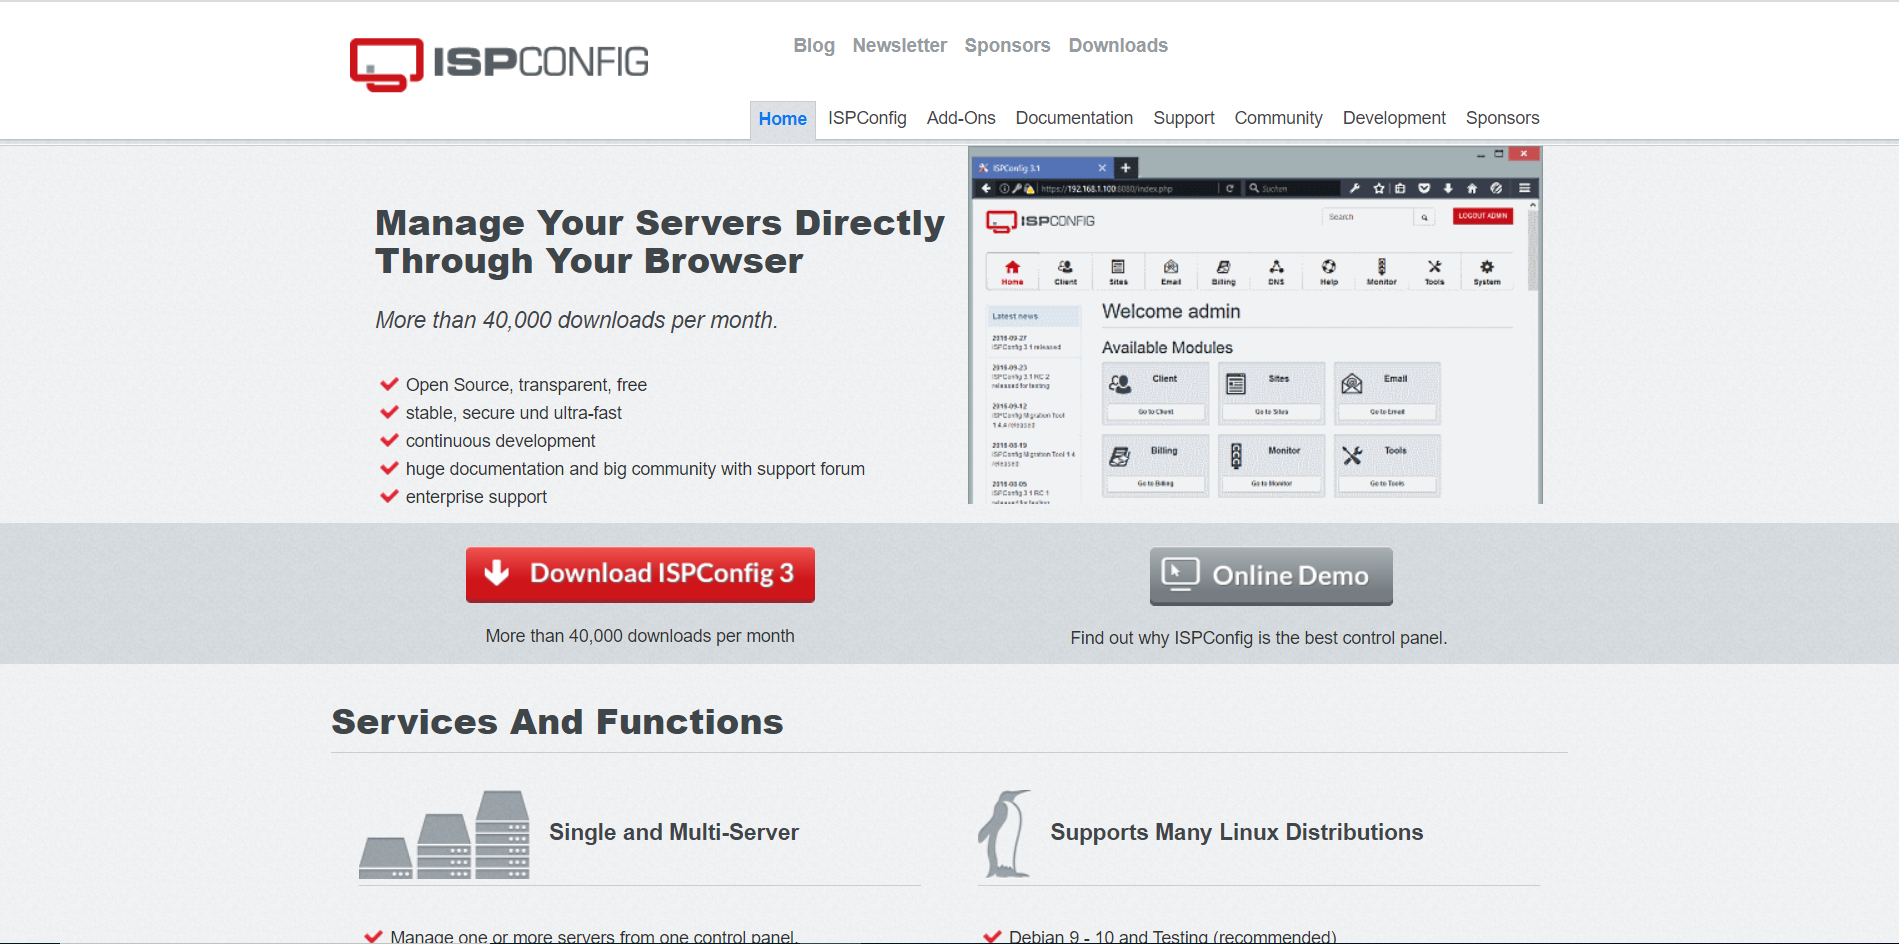Click the ISPConfig control panel screenshot image
1899x944 pixels.
(1255, 326)
